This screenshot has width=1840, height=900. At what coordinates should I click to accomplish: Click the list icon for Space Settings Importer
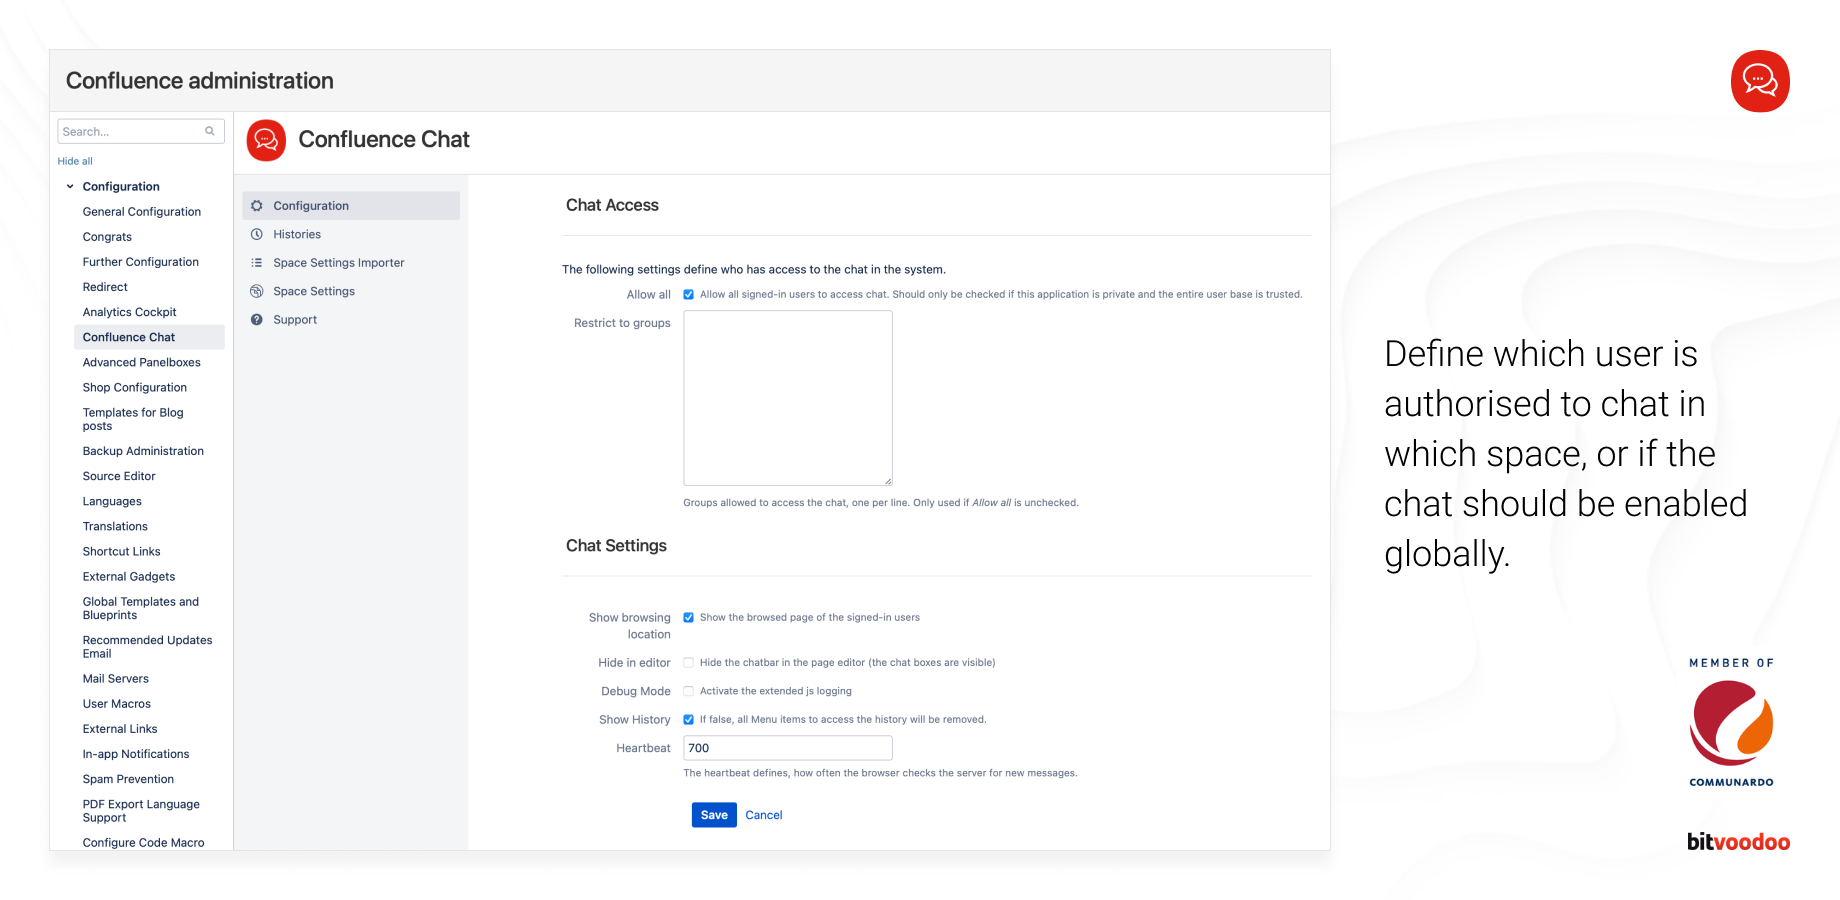257,263
